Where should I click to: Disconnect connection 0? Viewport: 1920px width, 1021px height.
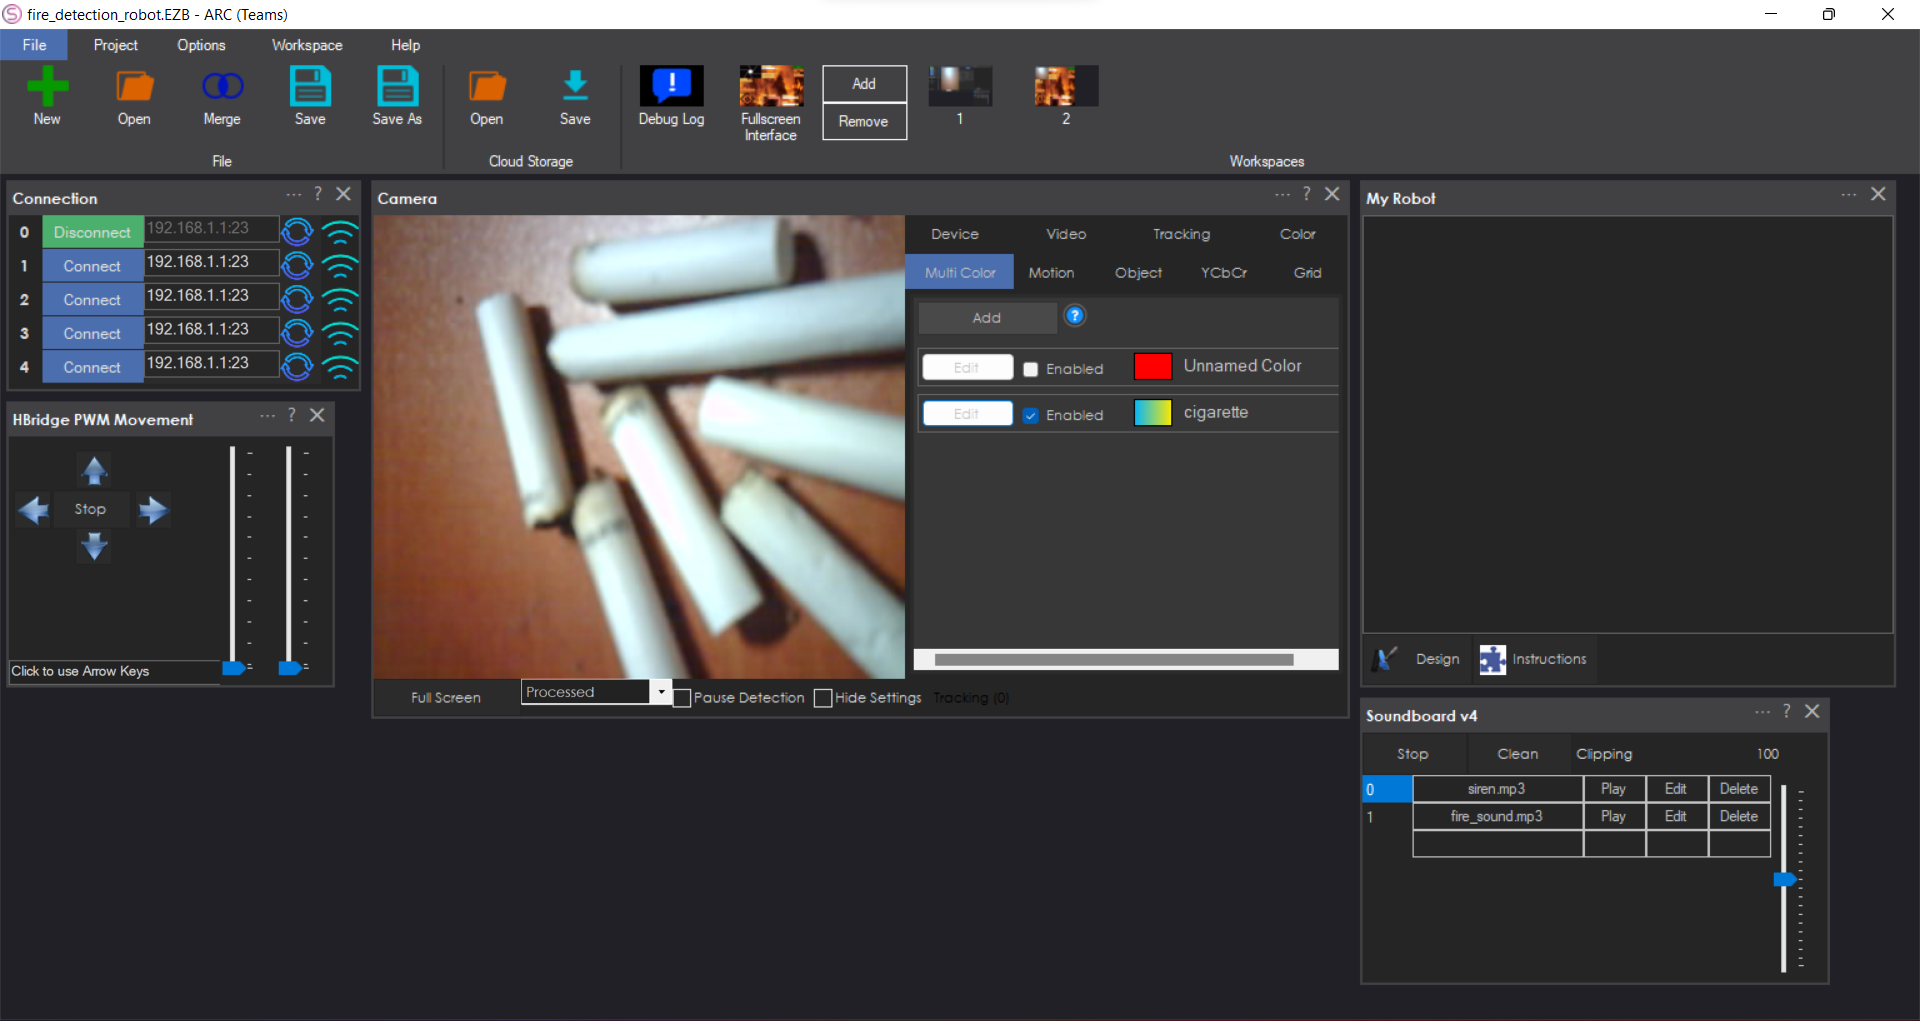pos(92,231)
